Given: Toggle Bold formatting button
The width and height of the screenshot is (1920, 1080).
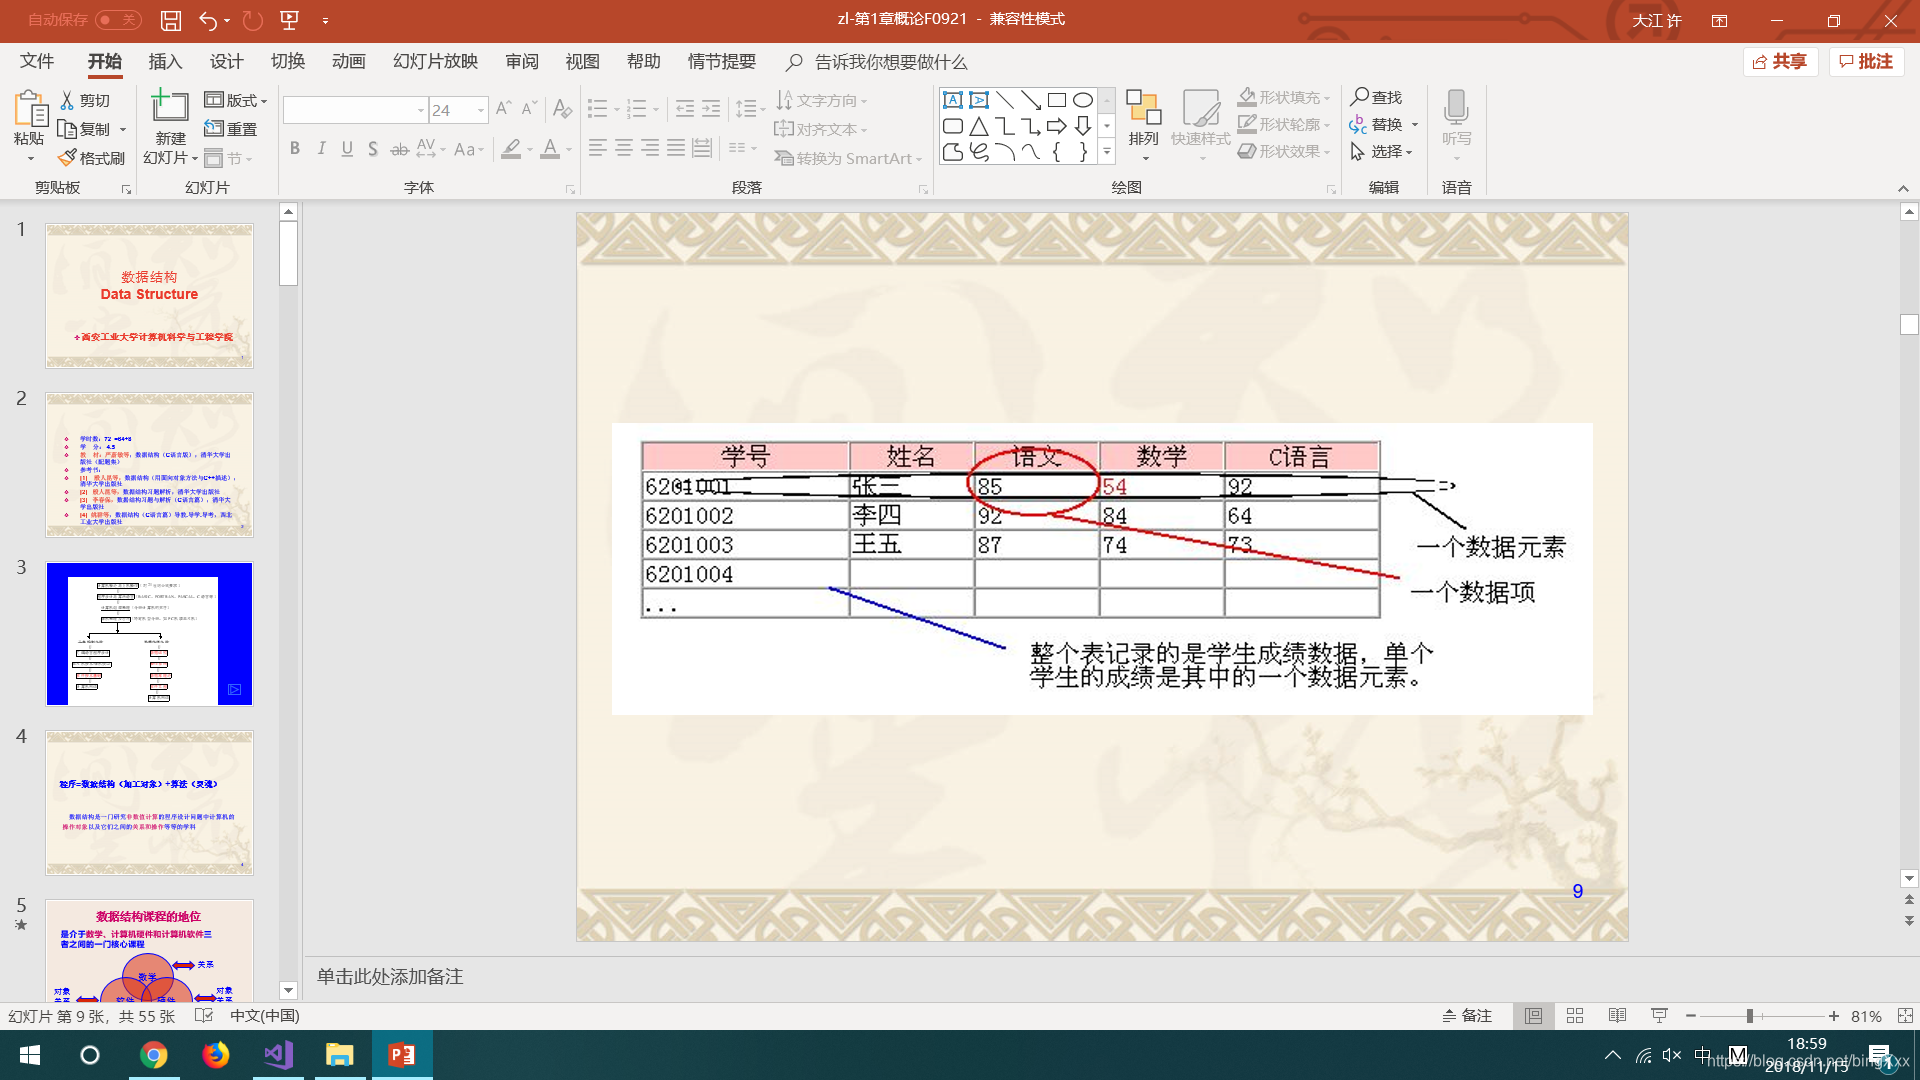Looking at the screenshot, I should click(295, 149).
